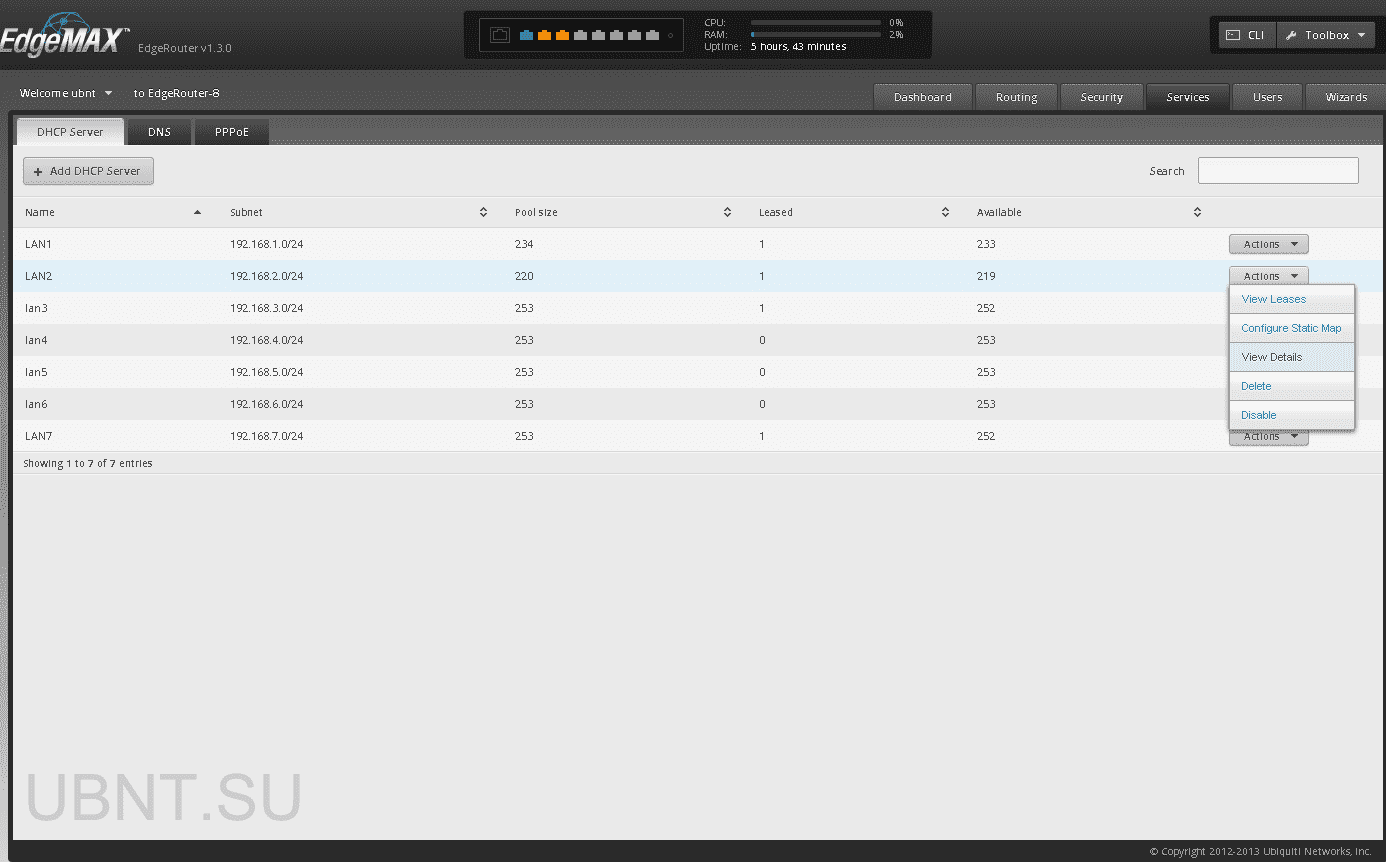Screen dimensions: 1386x862
Task: Switch to the DNS tab
Action: pos(159,131)
